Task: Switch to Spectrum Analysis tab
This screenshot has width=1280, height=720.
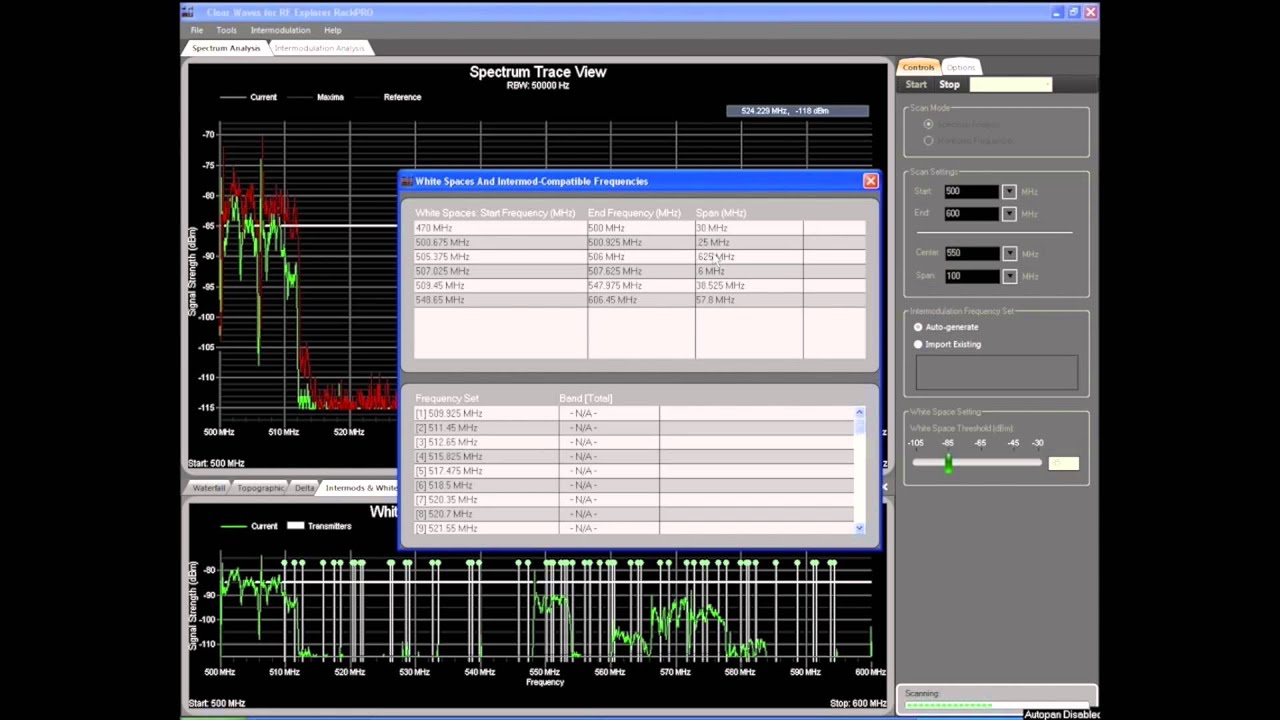Action: click(x=226, y=48)
